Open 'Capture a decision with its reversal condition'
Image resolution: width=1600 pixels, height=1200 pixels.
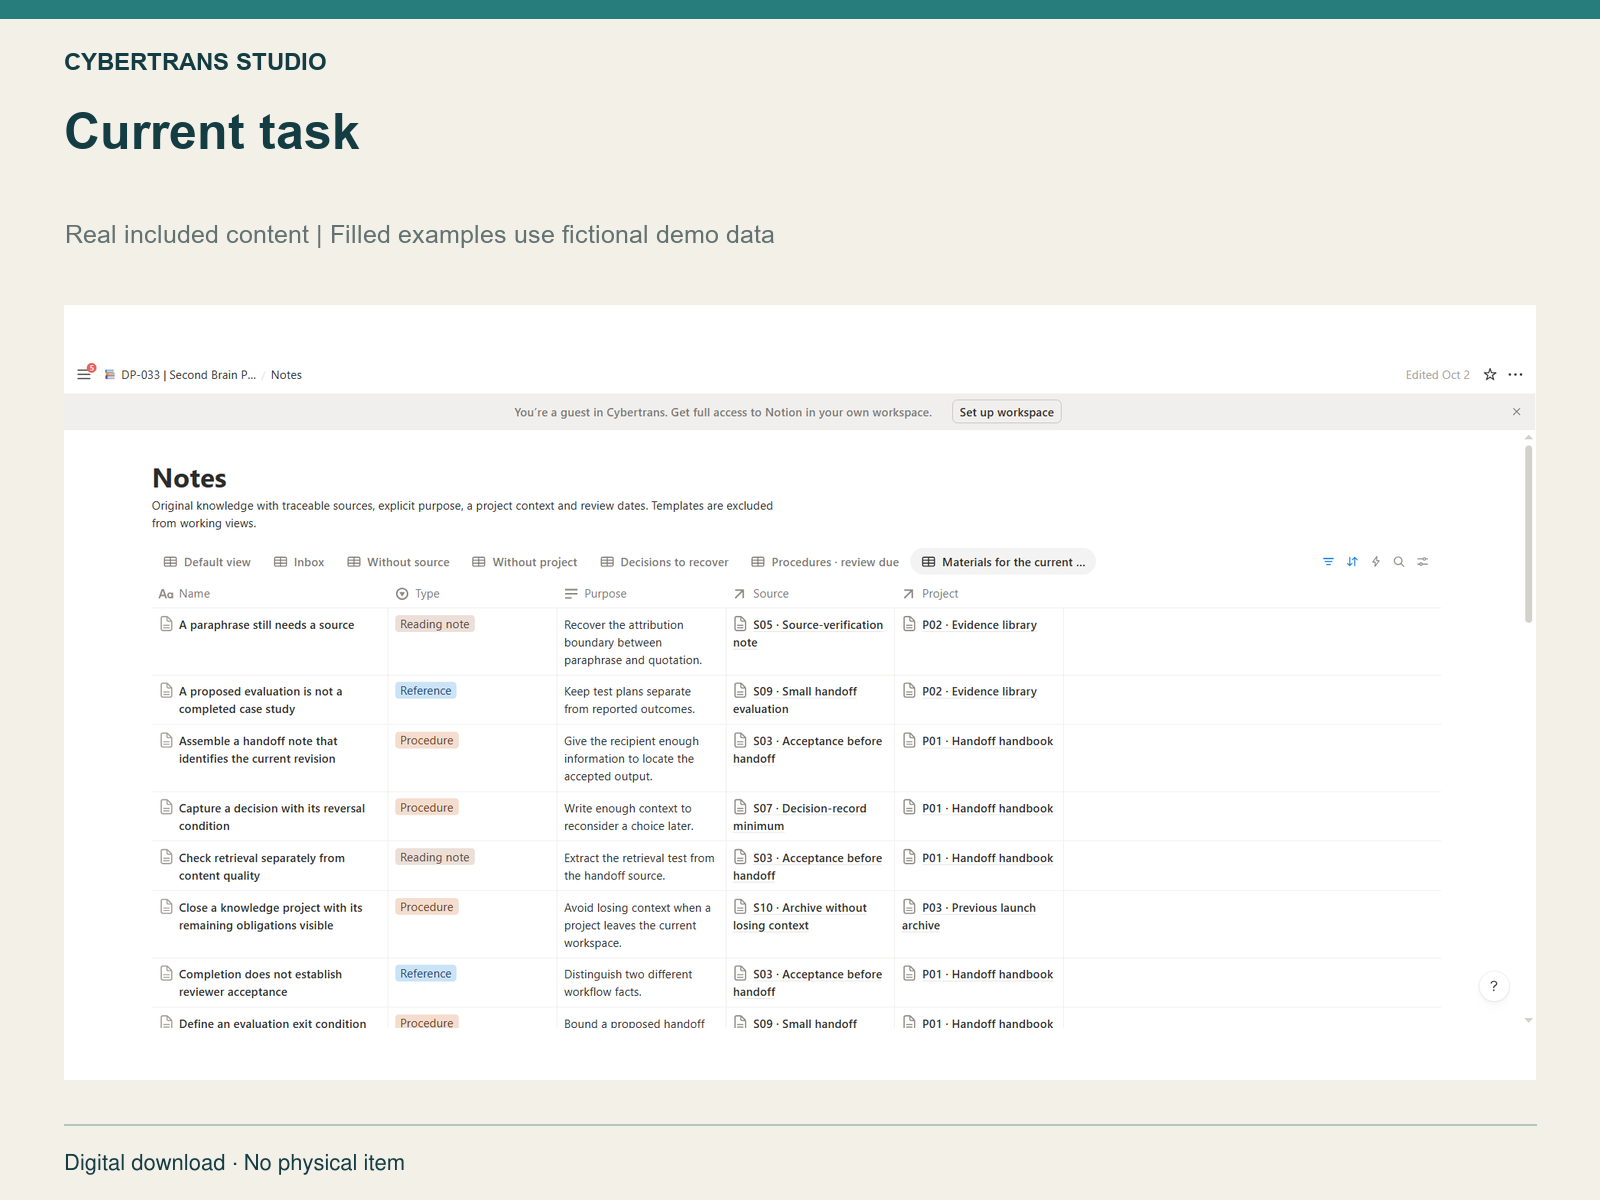pyautogui.click(x=272, y=817)
